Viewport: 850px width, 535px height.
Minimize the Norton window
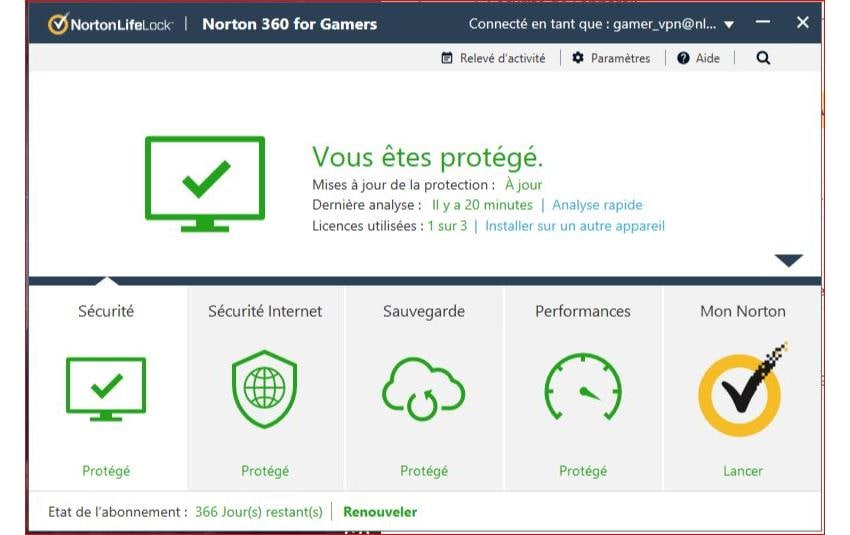click(763, 22)
